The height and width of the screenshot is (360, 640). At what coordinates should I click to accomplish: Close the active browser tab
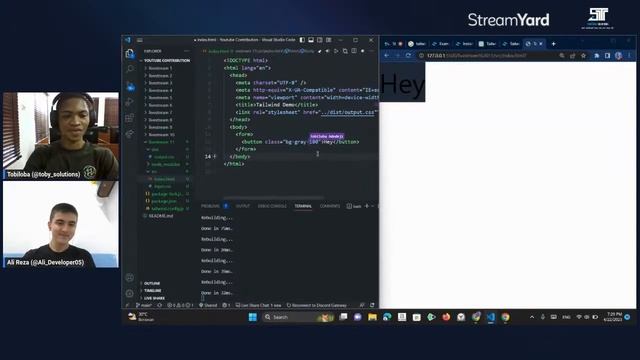pyautogui.click(x=541, y=44)
